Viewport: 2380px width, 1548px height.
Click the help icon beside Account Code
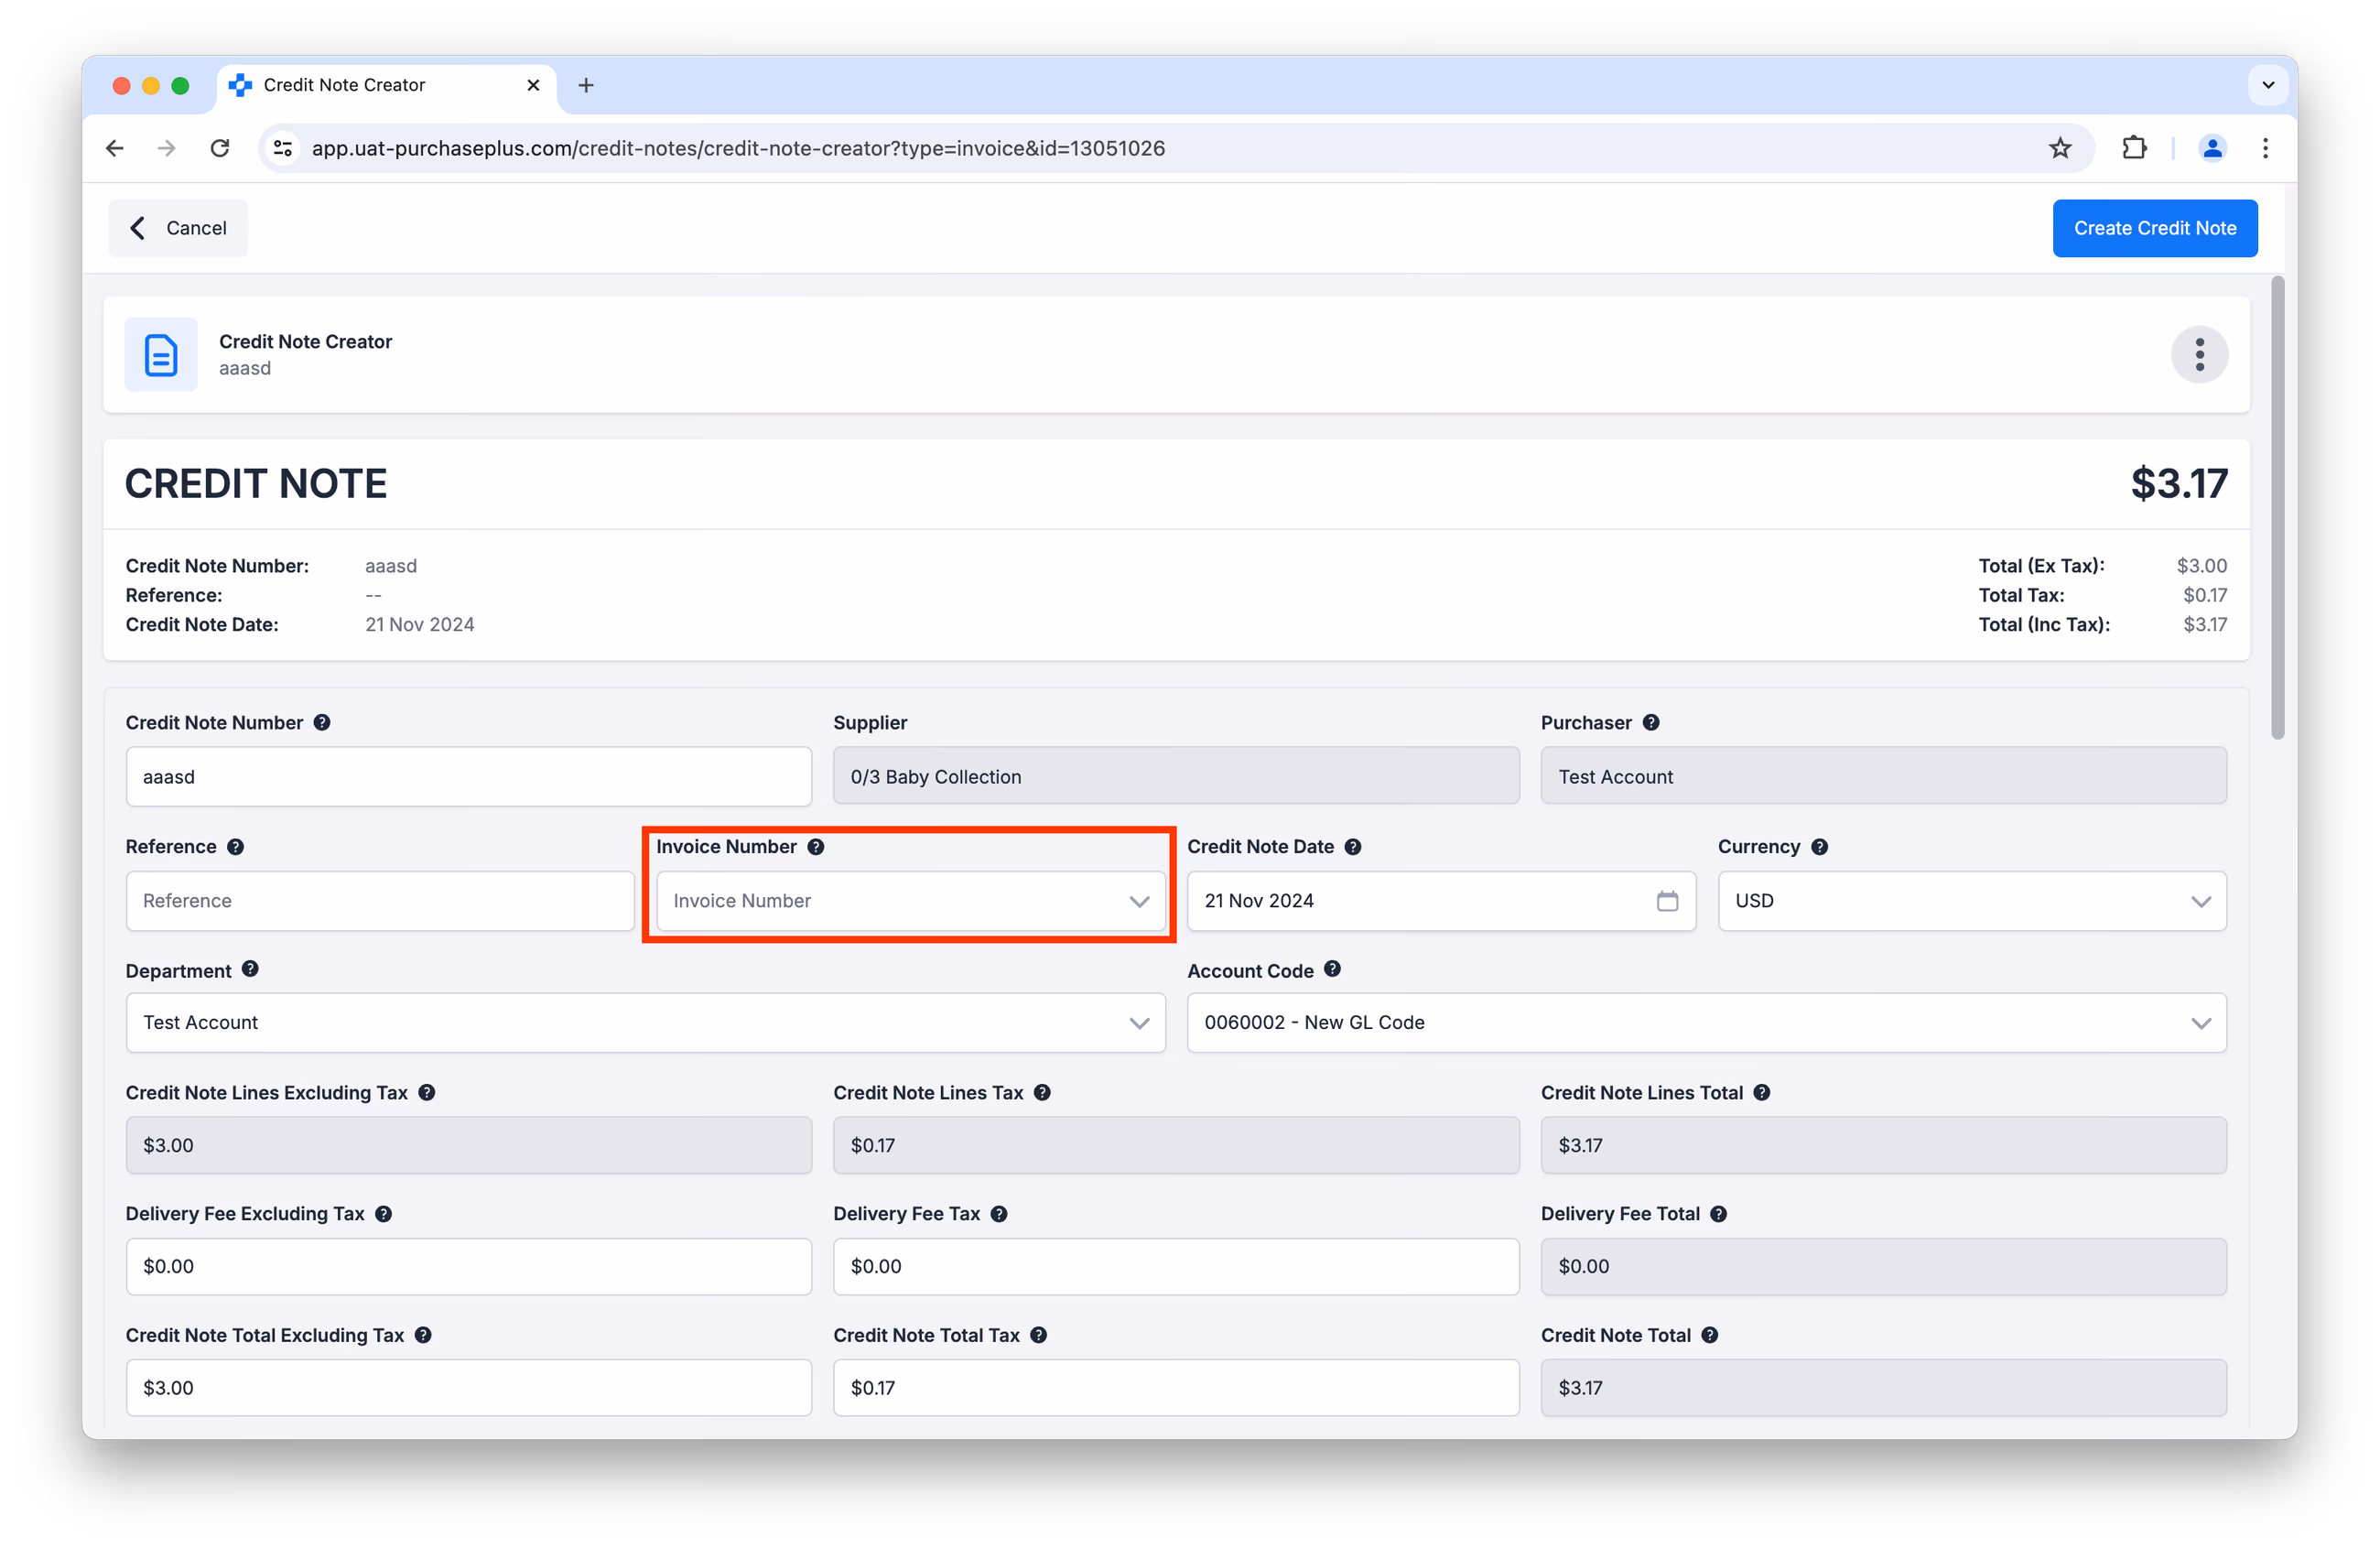tap(1332, 969)
